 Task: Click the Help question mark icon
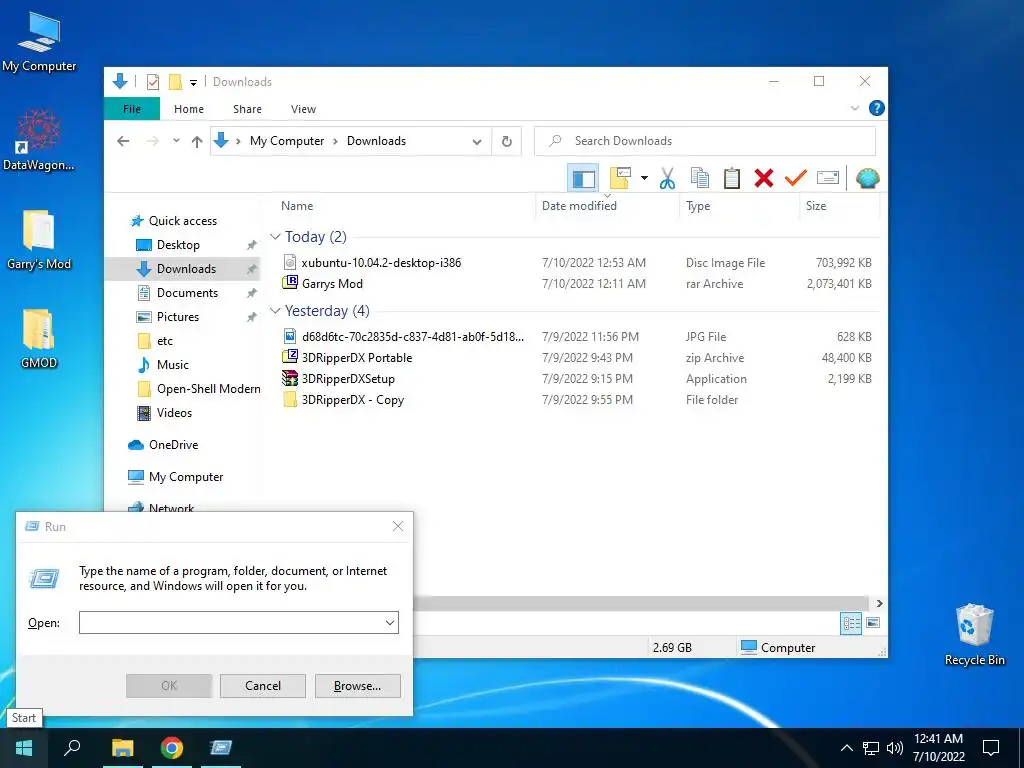click(876, 108)
